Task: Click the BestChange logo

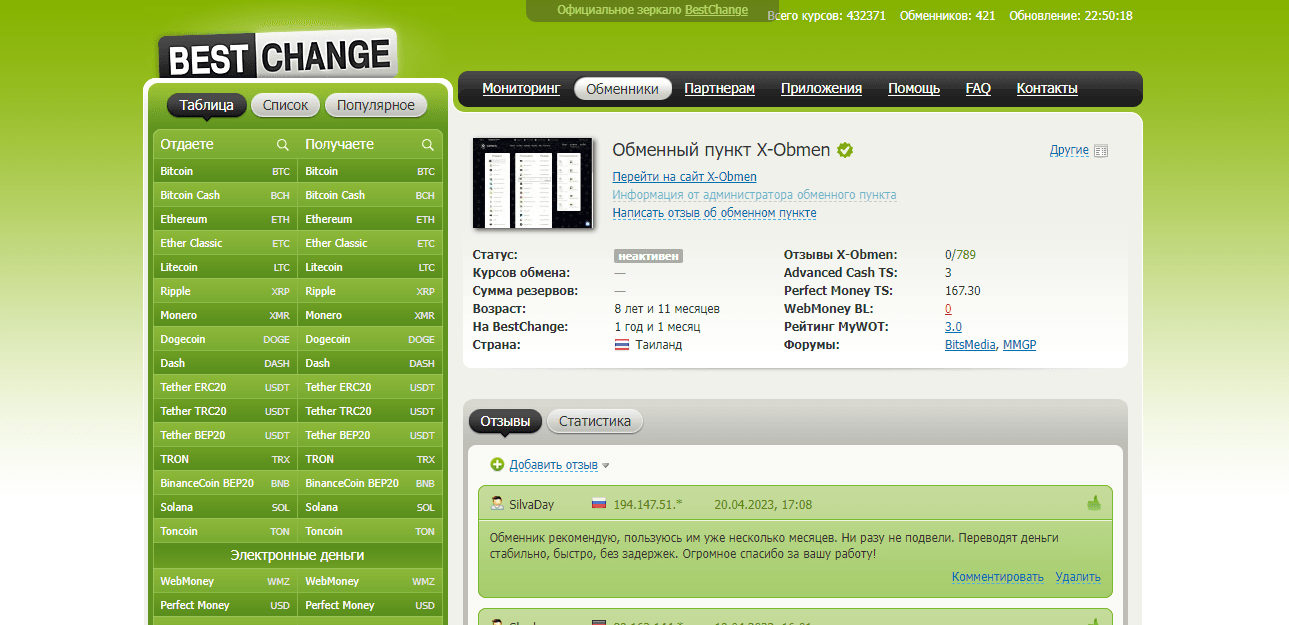Action: pos(277,55)
